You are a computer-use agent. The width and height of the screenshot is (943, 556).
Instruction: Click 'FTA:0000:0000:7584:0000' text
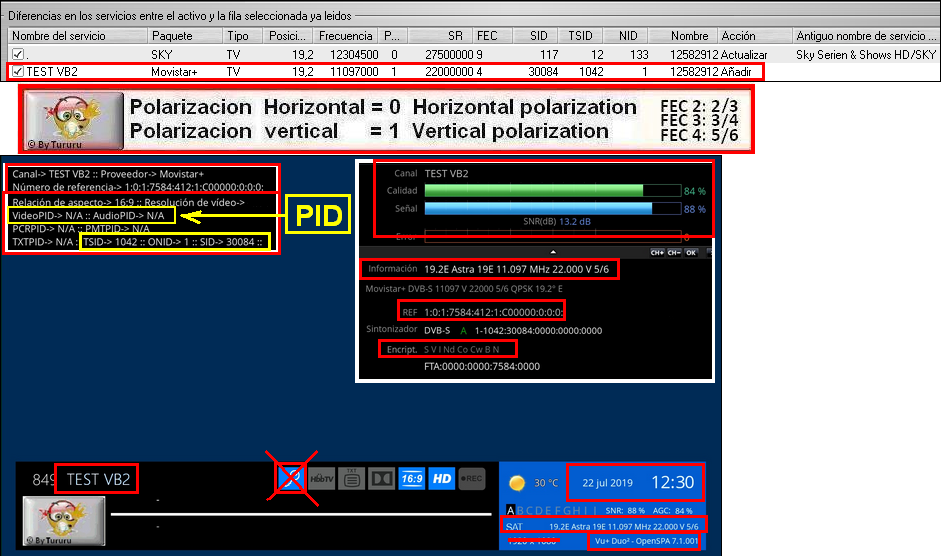click(x=482, y=367)
